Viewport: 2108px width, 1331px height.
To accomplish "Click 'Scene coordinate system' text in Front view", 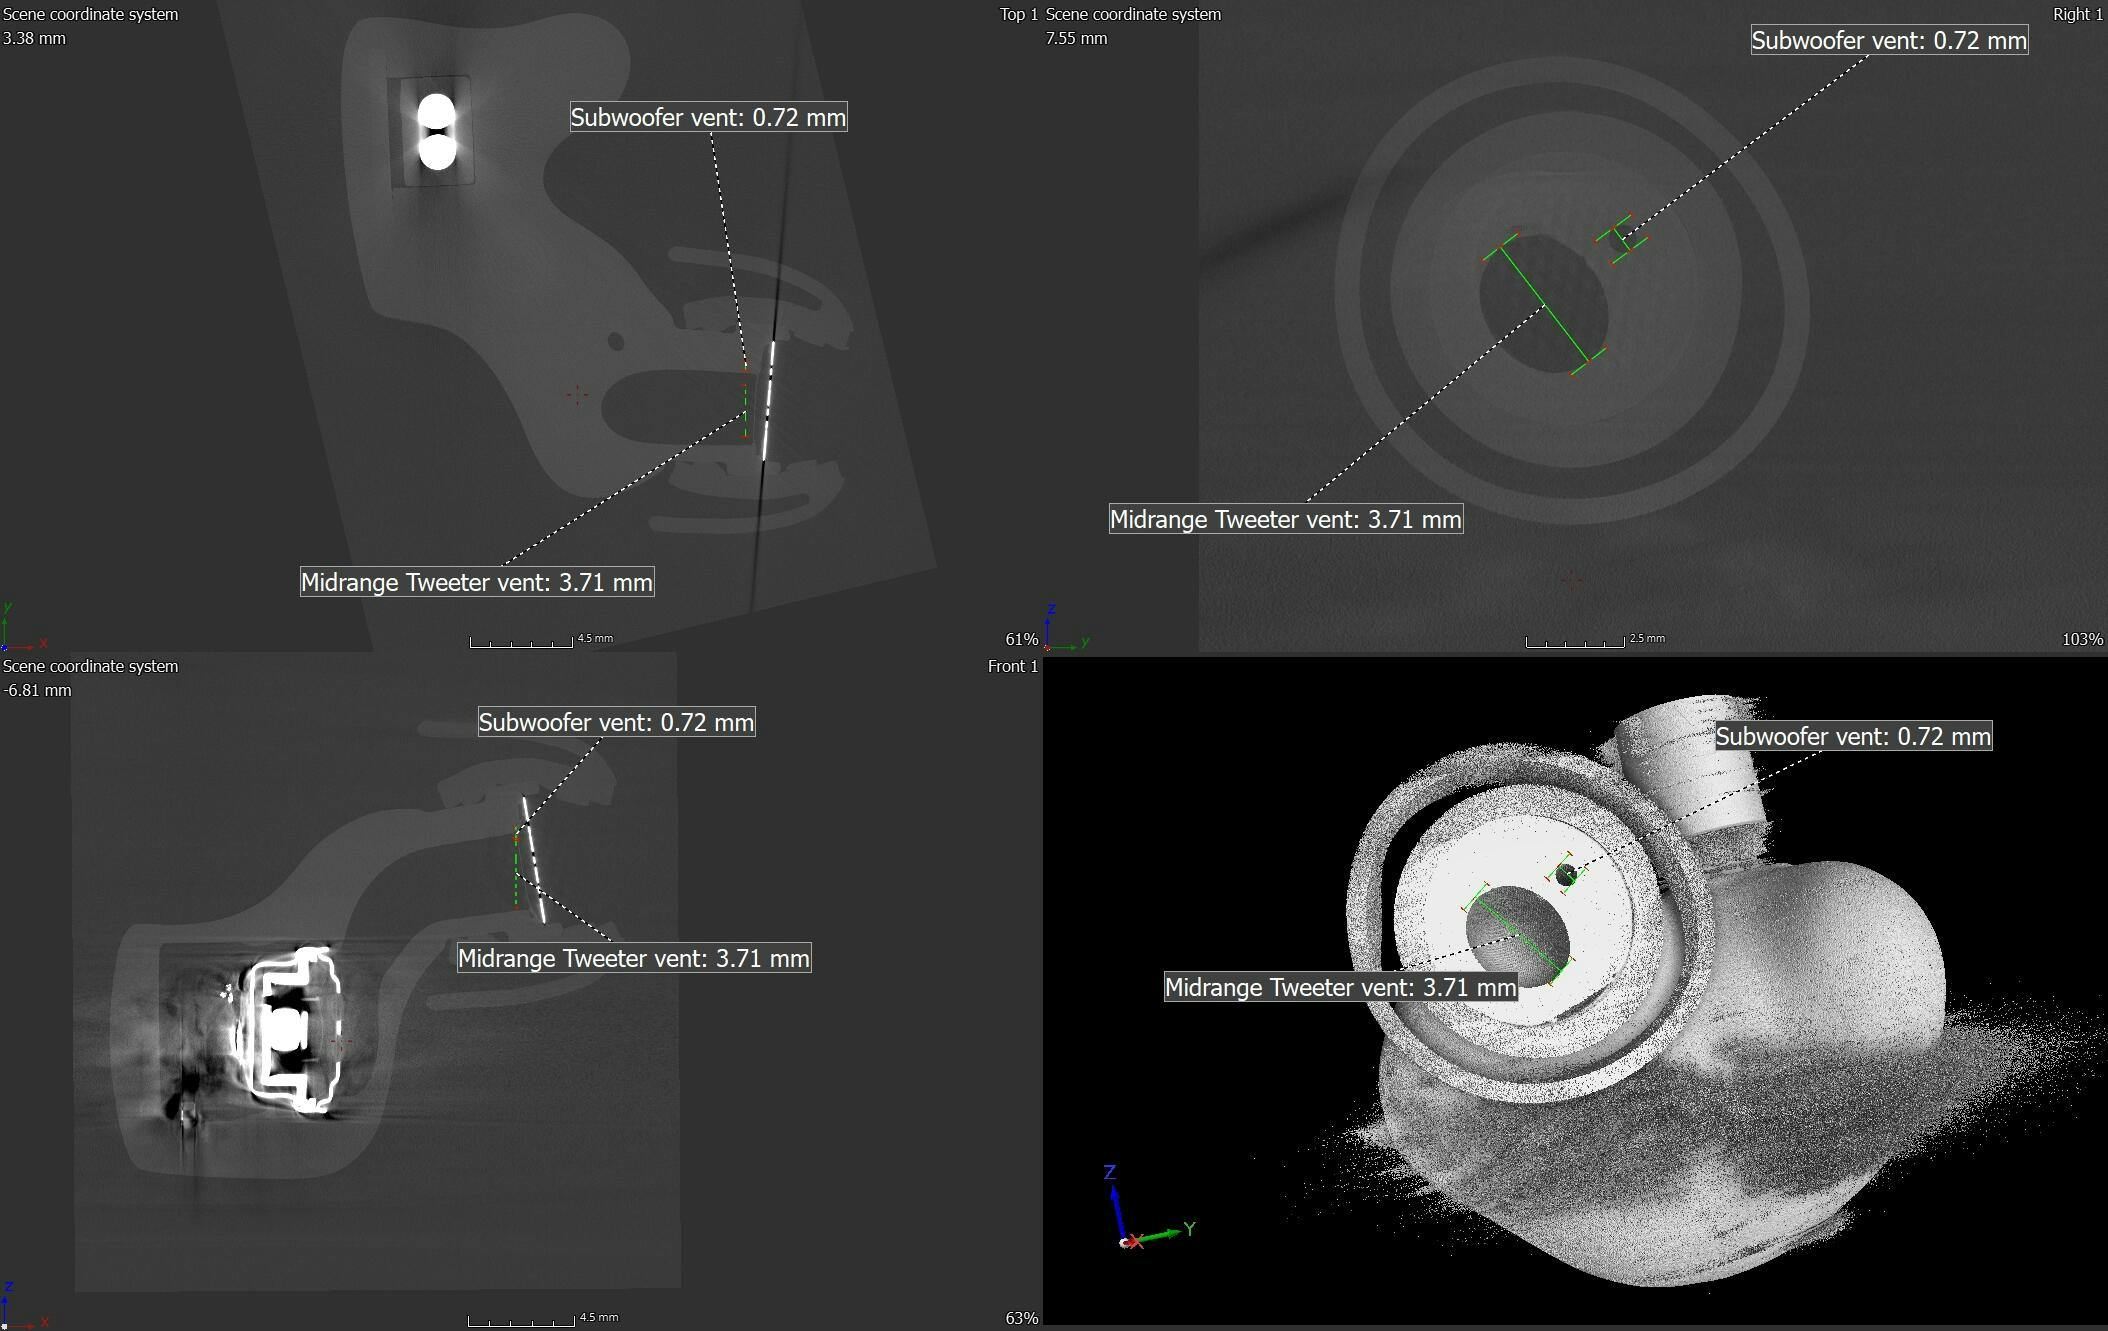I will tap(91, 666).
